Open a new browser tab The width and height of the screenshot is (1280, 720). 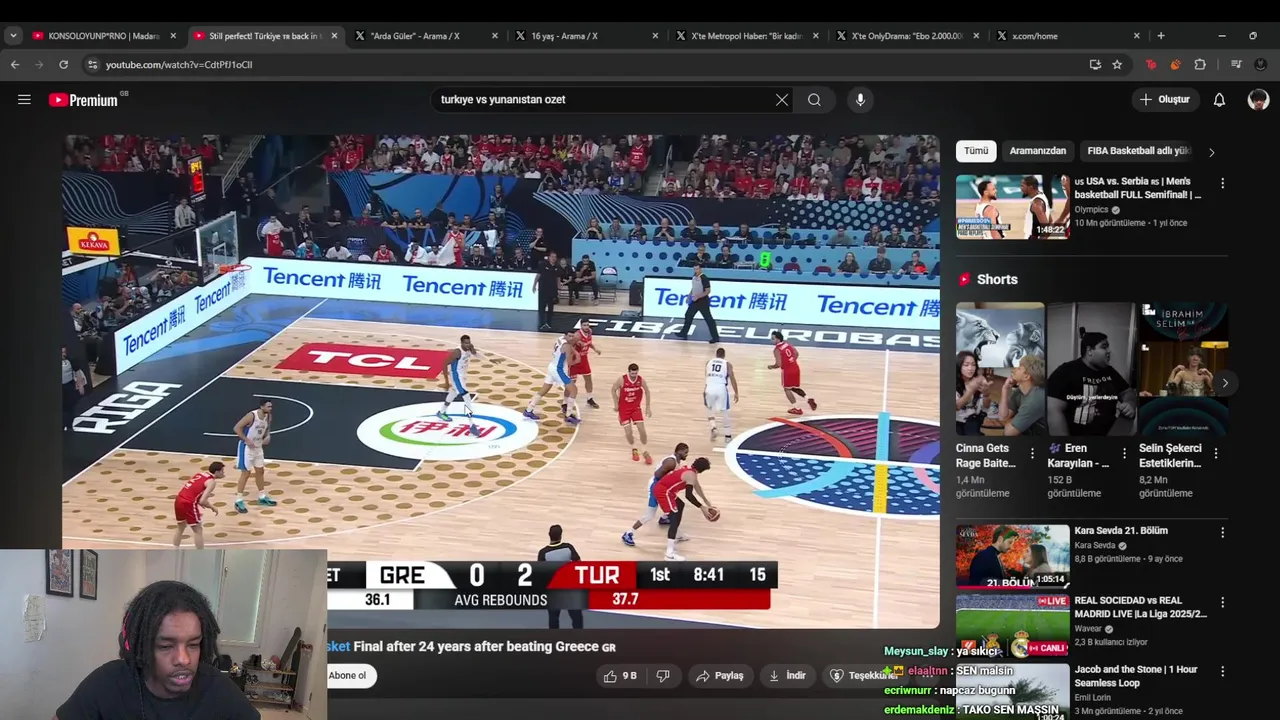1161,36
